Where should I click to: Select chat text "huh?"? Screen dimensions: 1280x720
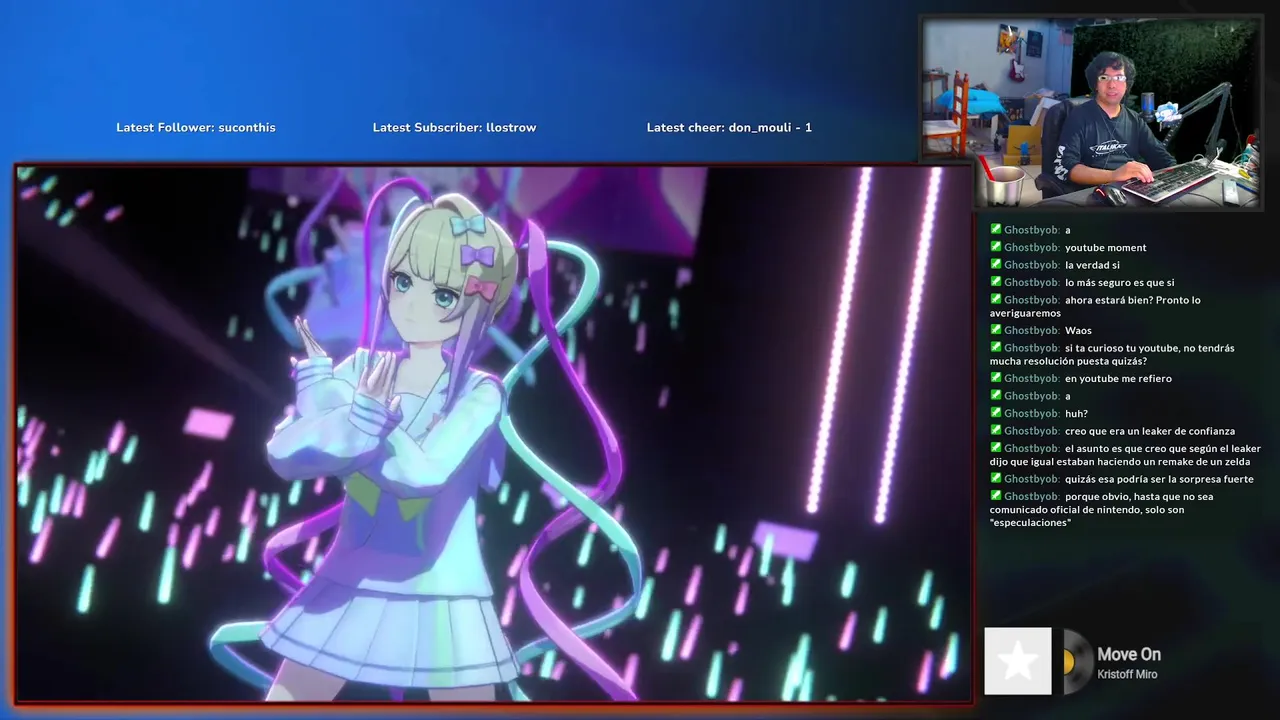(1076, 414)
